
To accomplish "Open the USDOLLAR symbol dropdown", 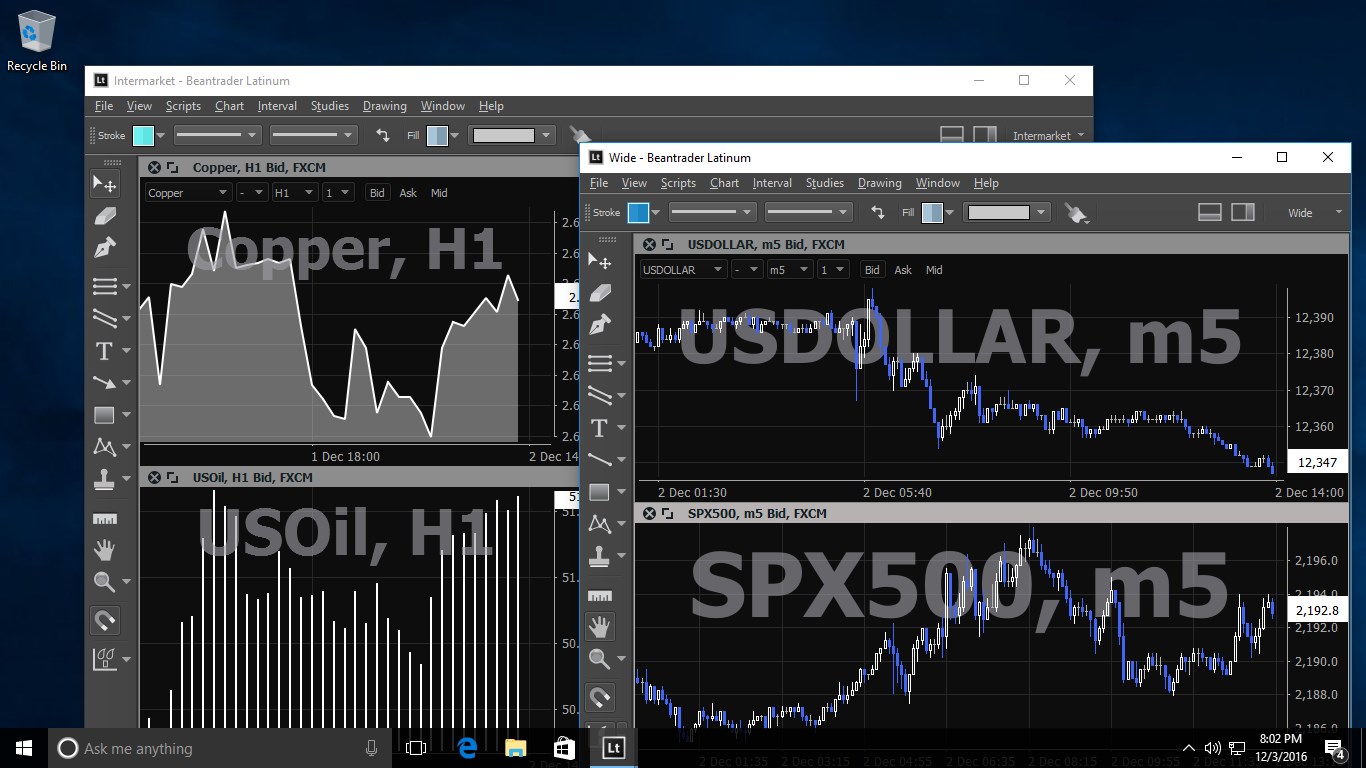I will point(683,270).
